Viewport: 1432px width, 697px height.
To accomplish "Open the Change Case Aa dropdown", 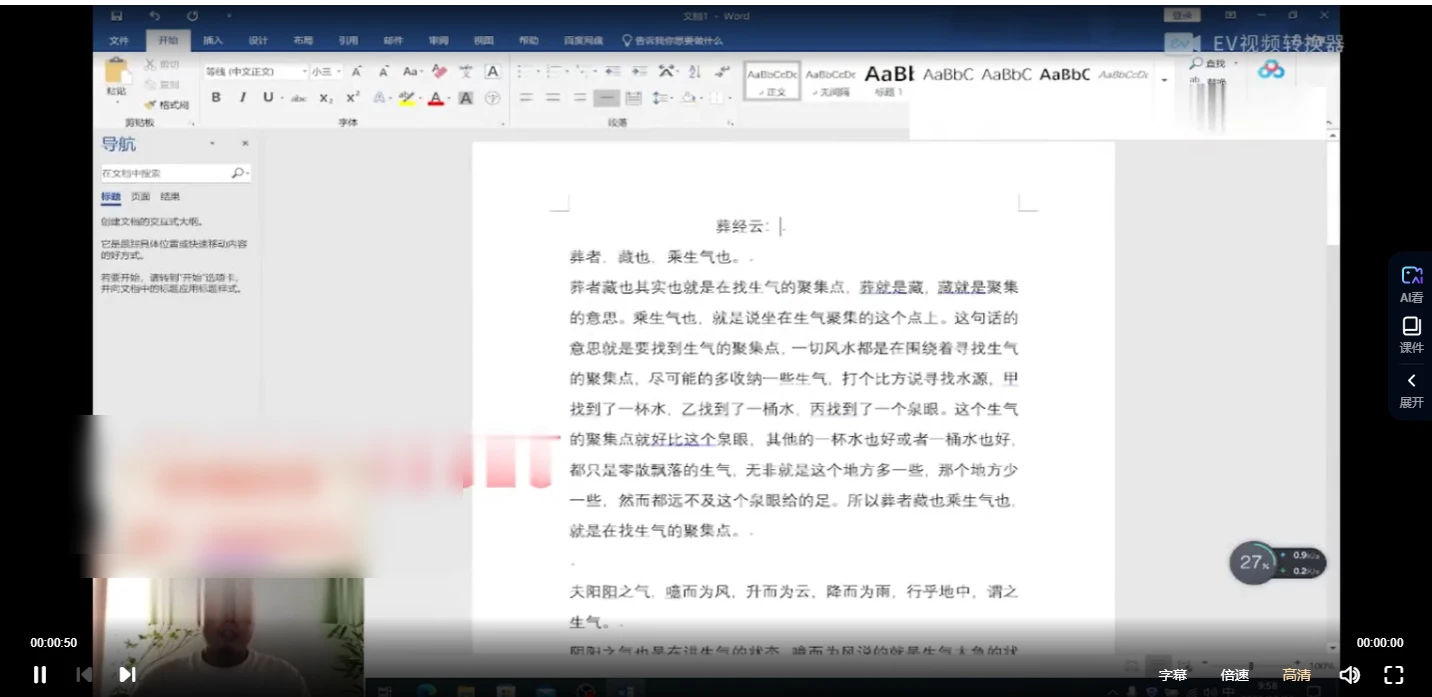I will pyautogui.click(x=412, y=72).
